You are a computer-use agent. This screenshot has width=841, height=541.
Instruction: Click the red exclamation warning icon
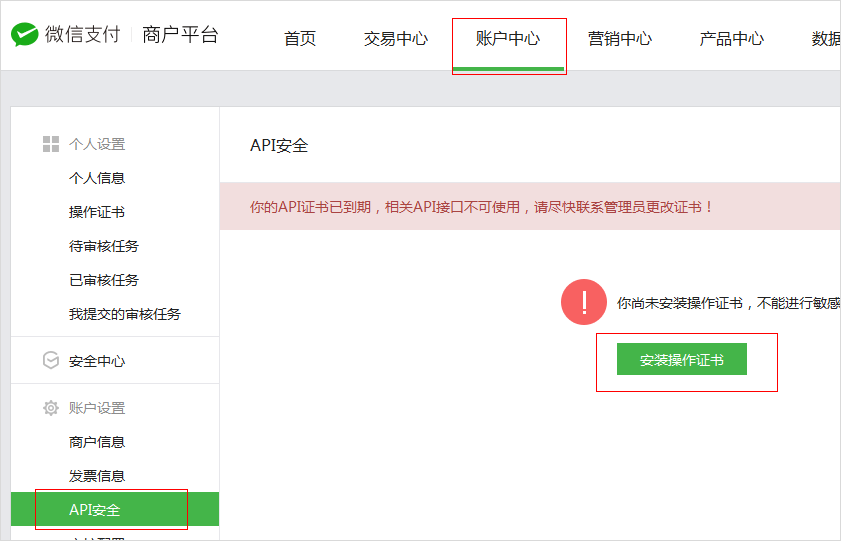(585, 301)
